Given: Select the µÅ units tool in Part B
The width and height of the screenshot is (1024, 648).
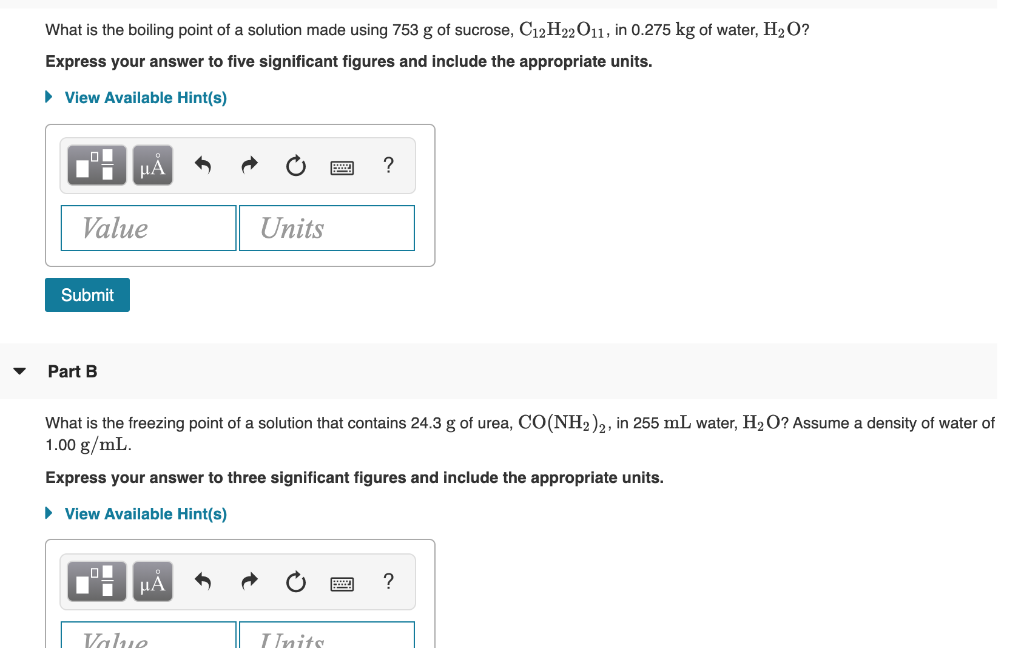Looking at the screenshot, I should pyautogui.click(x=152, y=581).
